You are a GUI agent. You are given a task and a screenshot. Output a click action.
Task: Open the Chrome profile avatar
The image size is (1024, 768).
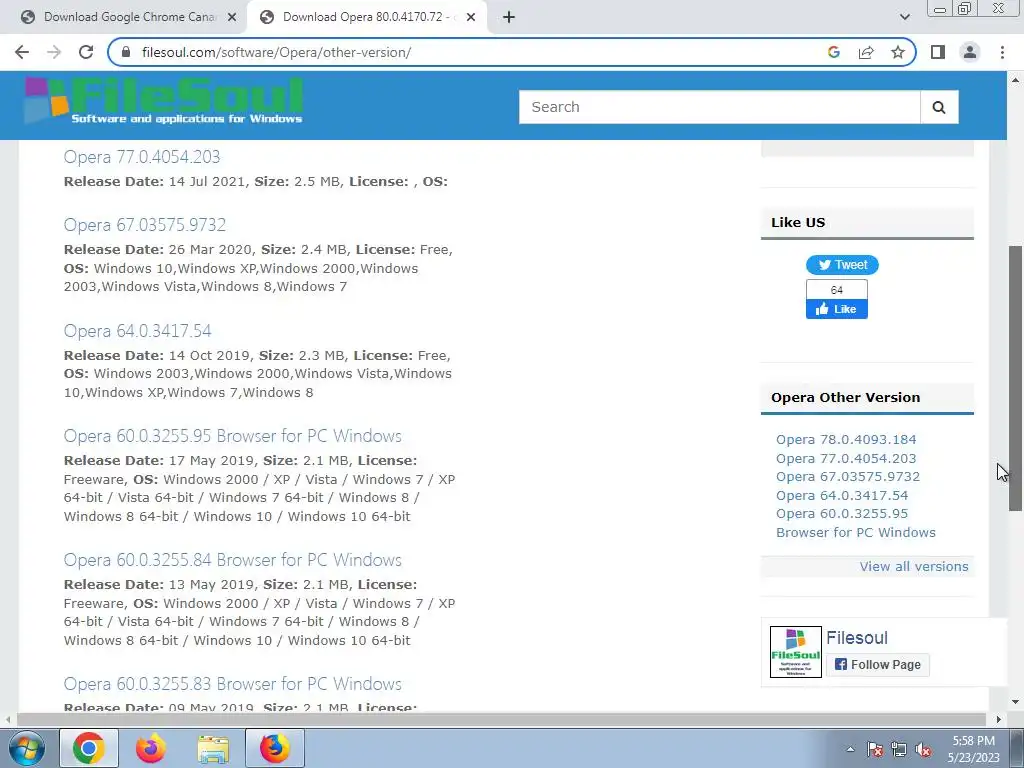(x=970, y=52)
